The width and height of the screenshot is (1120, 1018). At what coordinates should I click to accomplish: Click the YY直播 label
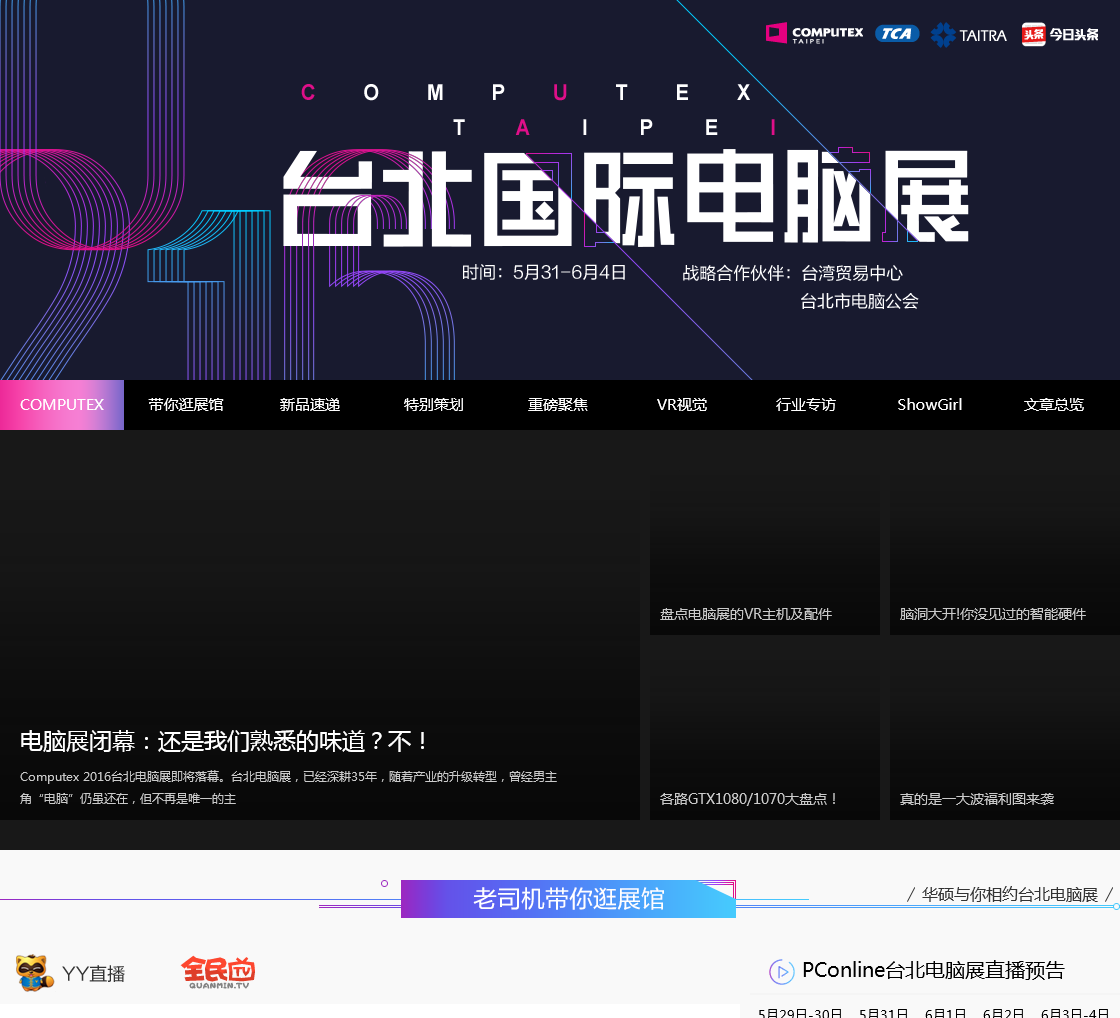tap(94, 974)
